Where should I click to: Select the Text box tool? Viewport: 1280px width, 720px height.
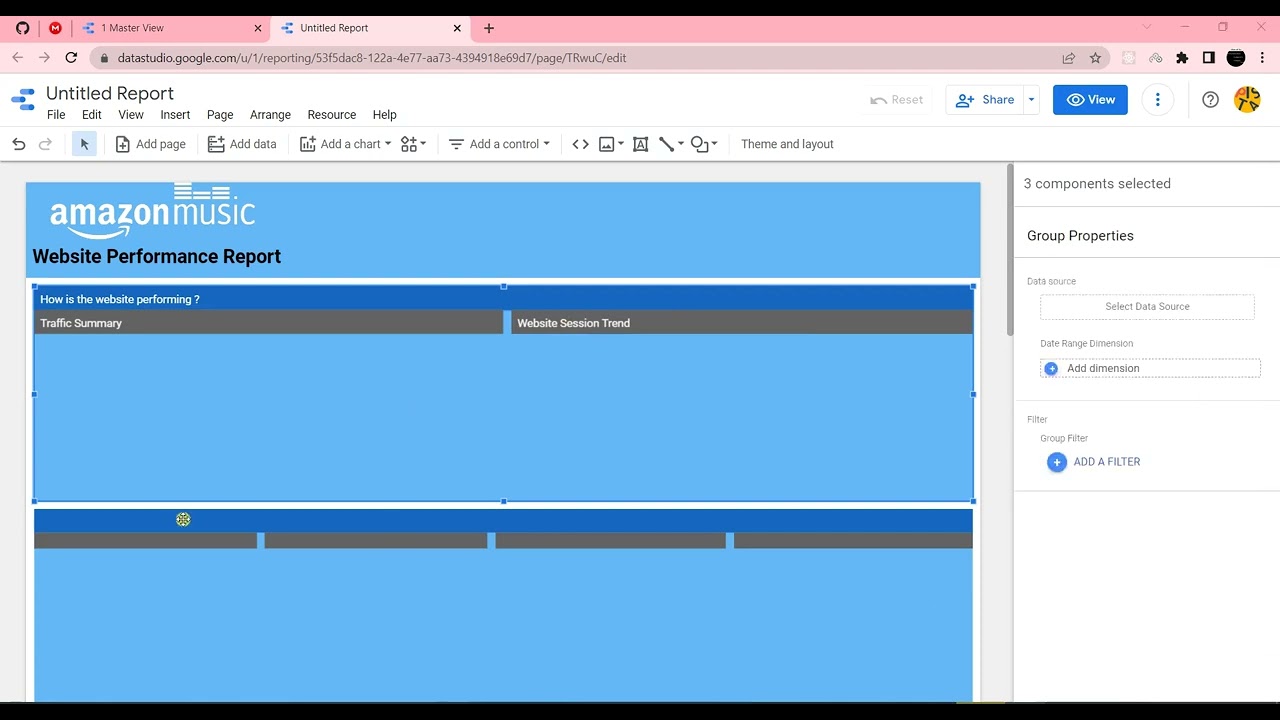(x=641, y=144)
